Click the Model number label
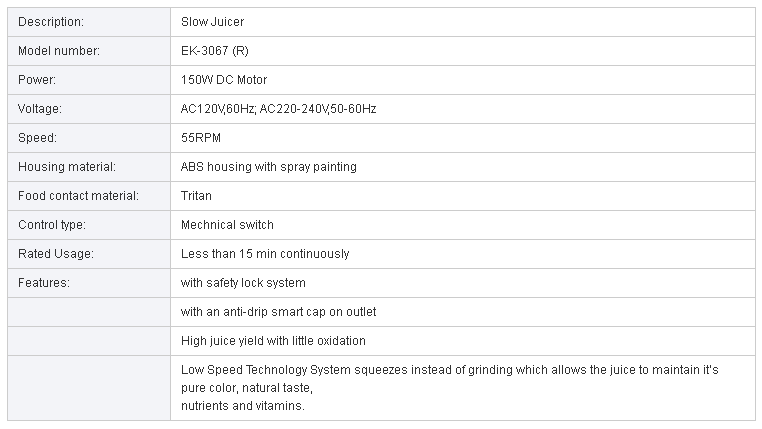Screen dimensions: 762x429 [59, 51]
